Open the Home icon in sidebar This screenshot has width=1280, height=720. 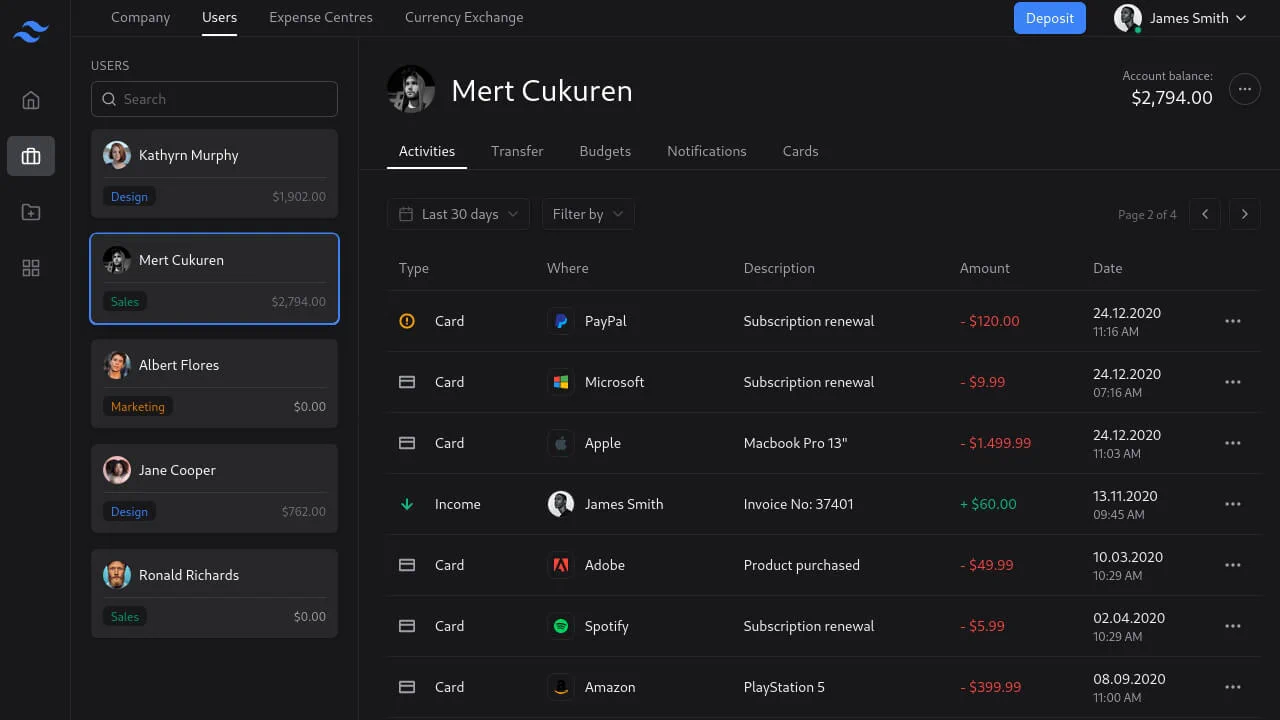(x=31, y=100)
